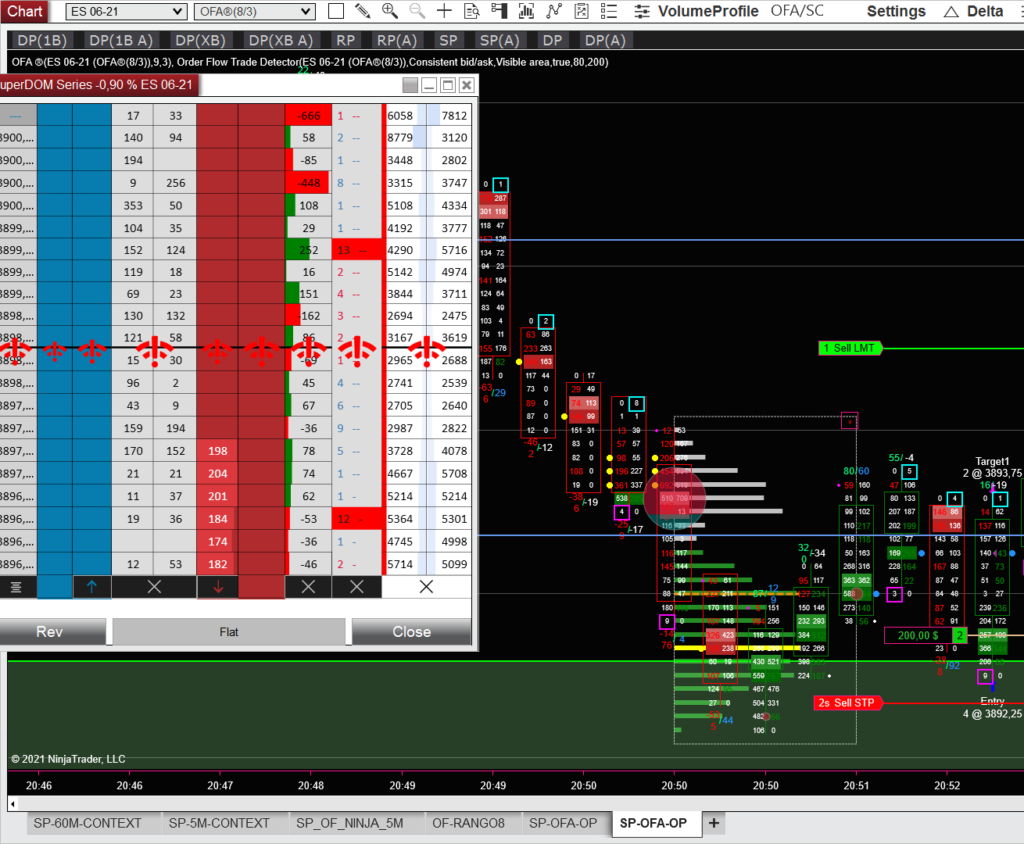Switch to the OF-RANGO8 tab
This screenshot has width=1024, height=844.
468,823
